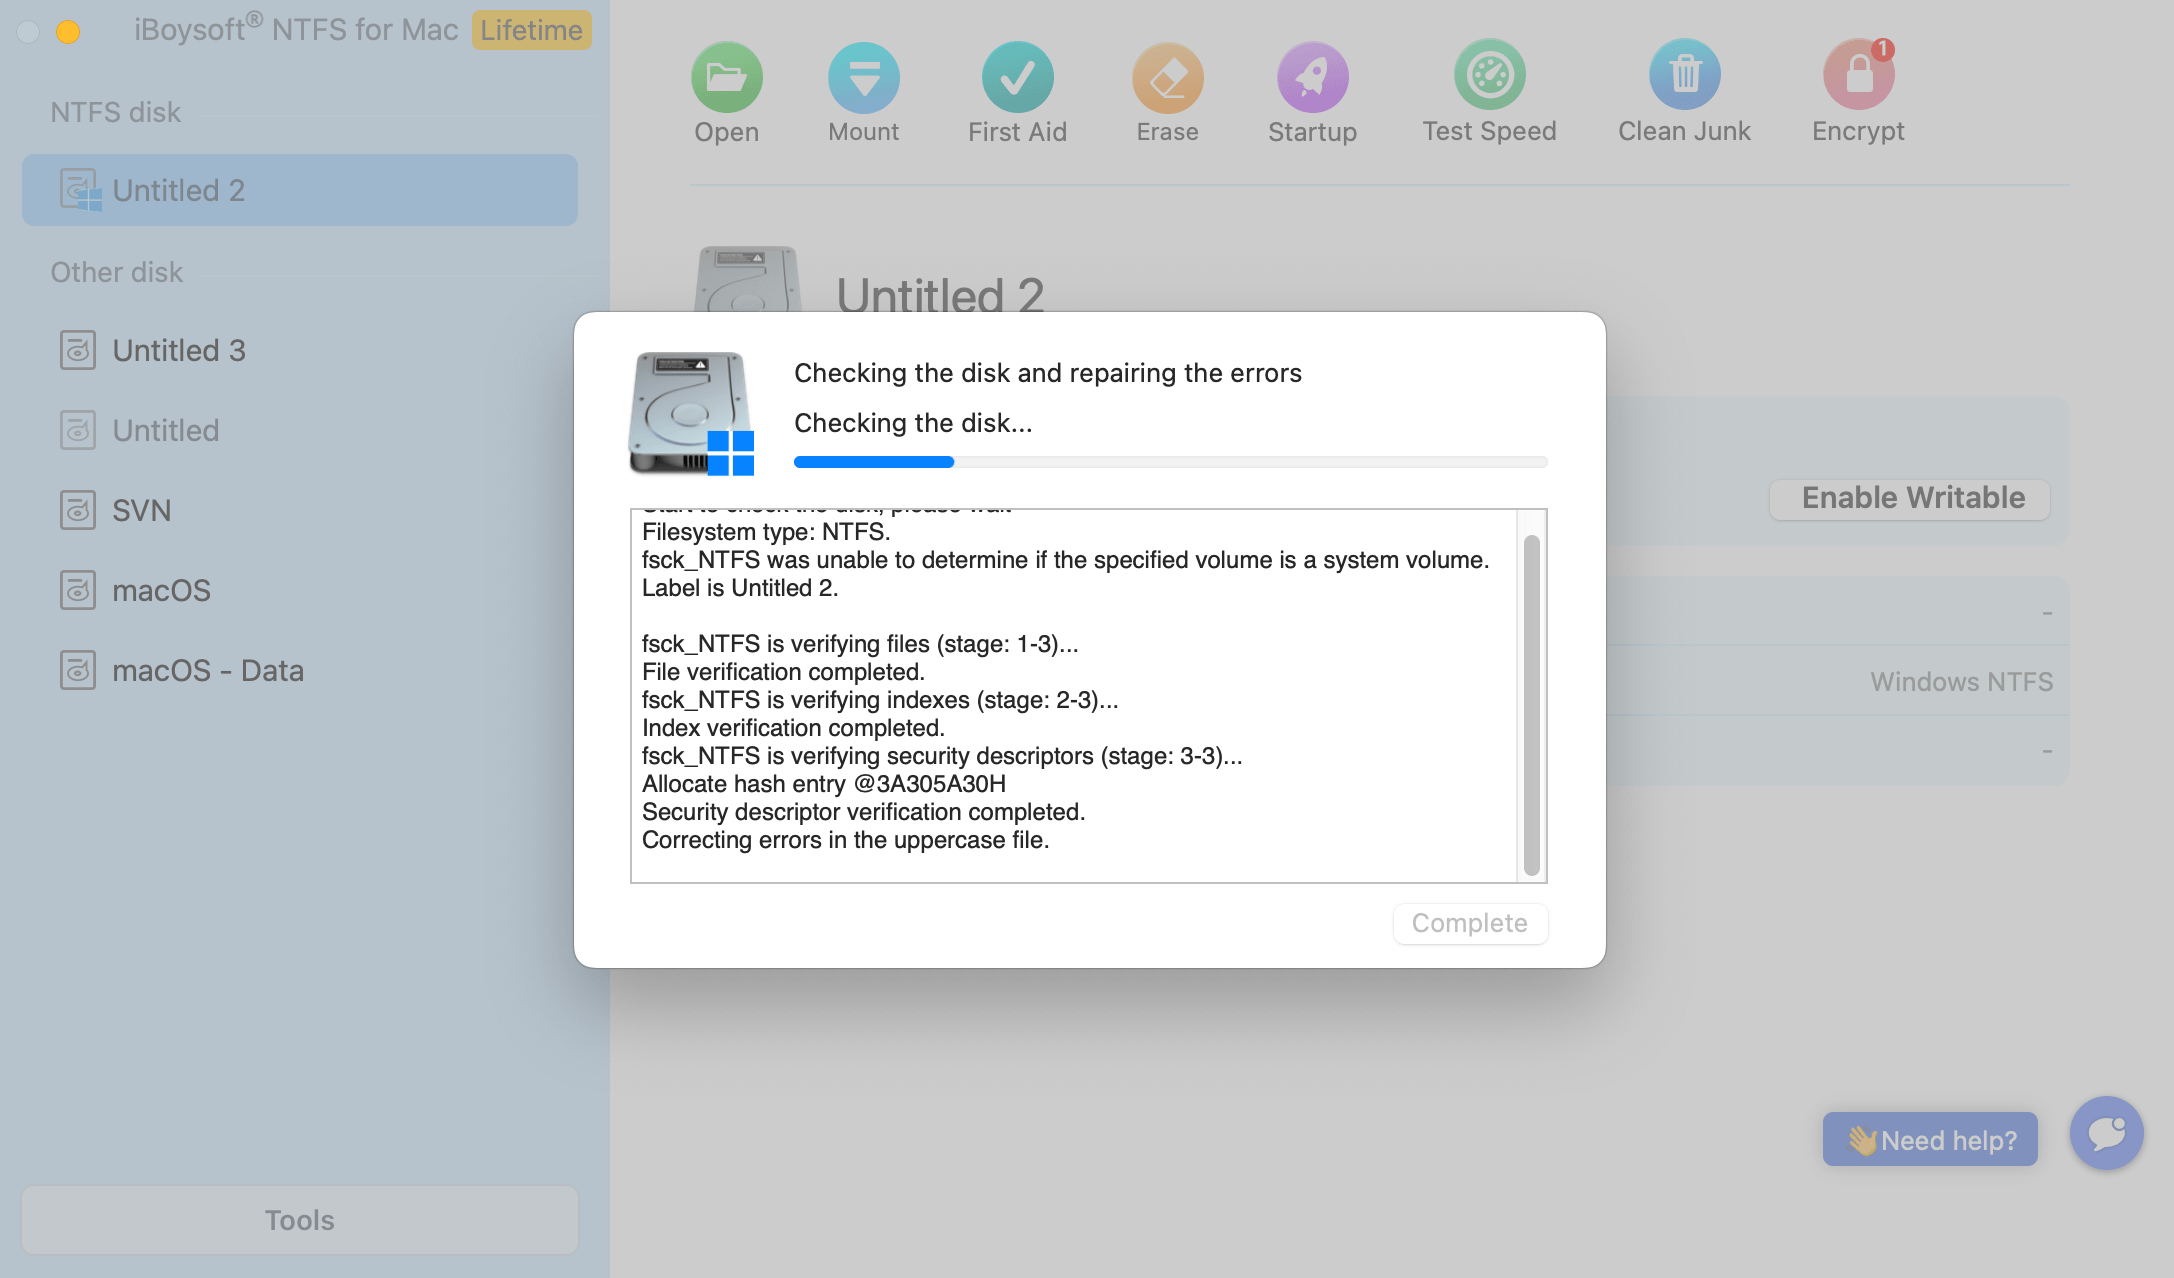Click the Open folder toolbar icon
Image resolution: width=2174 pixels, height=1278 pixels.
pos(727,77)
